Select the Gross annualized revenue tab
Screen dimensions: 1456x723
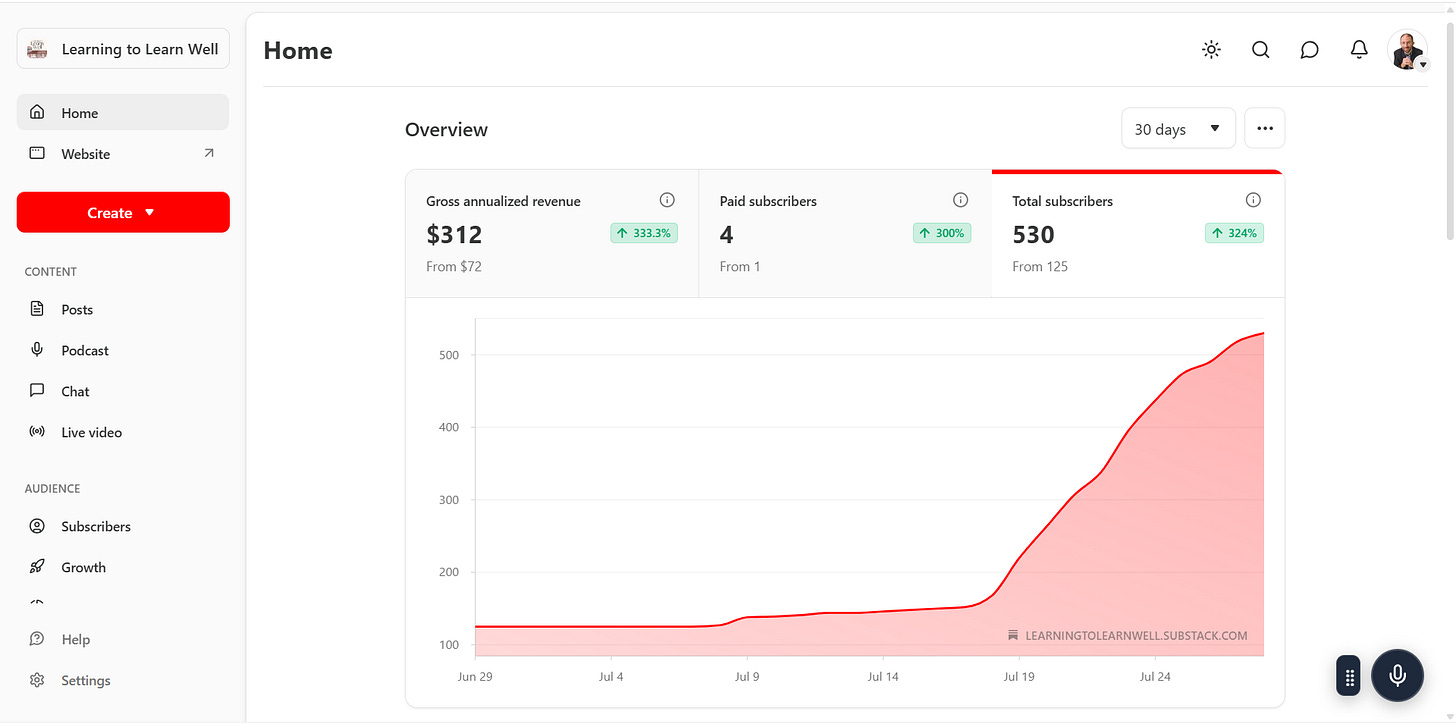(x=552, y=234)
